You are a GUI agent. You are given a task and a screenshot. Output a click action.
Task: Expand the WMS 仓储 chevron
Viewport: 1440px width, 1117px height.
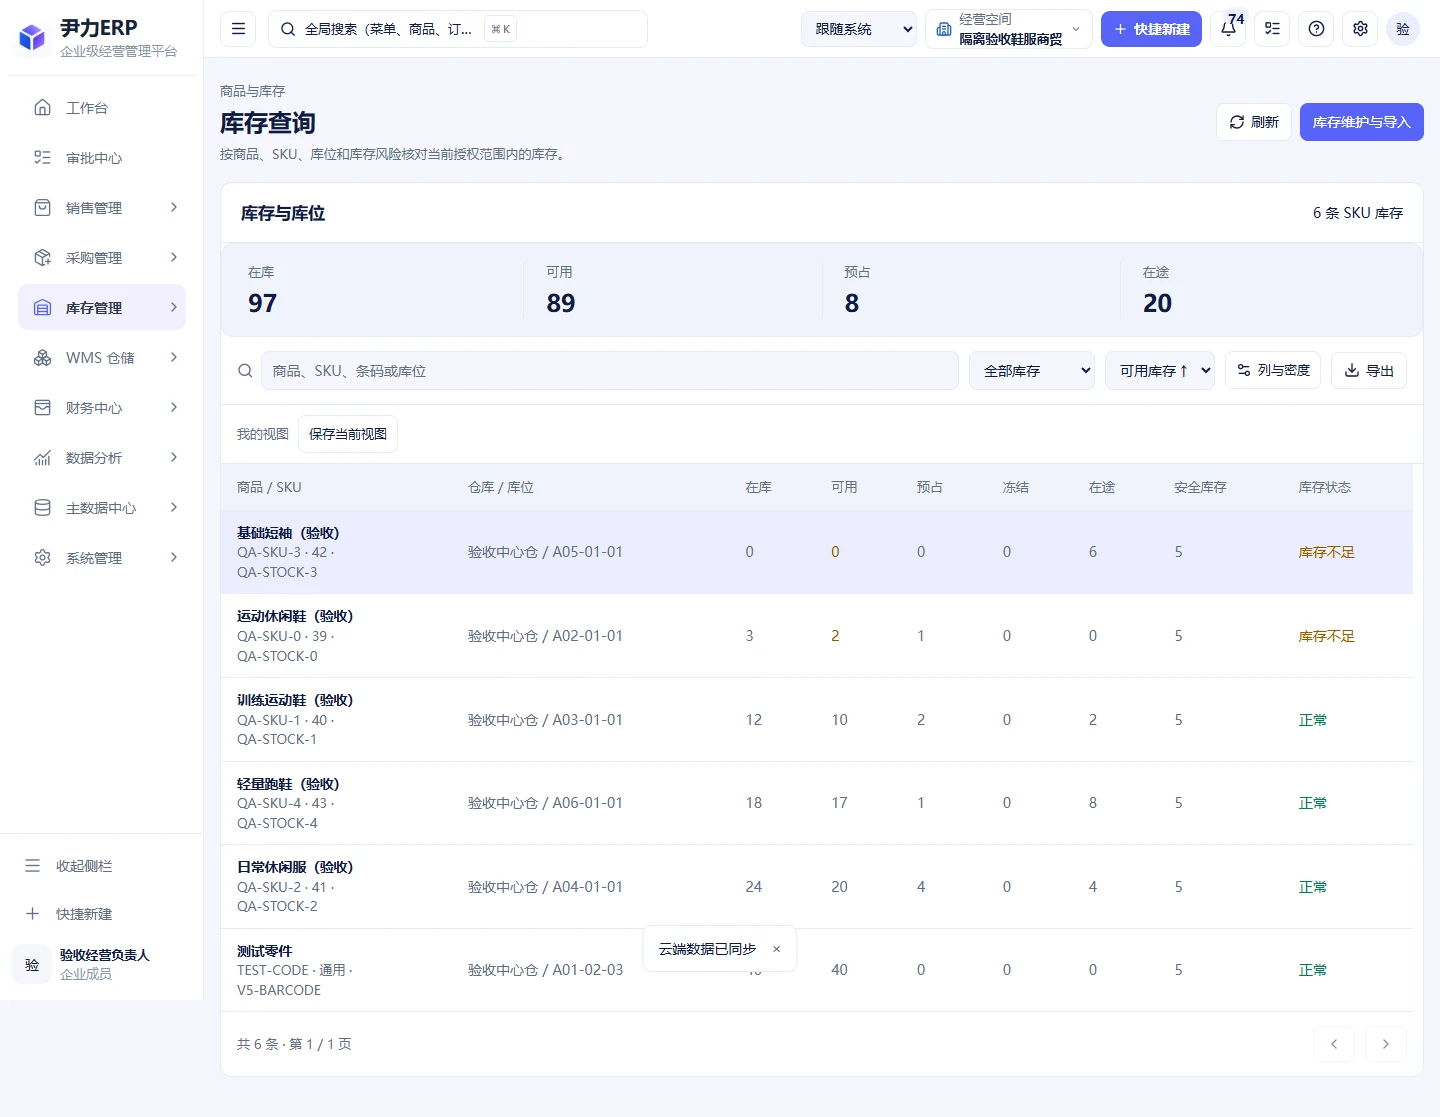point(174,358)
